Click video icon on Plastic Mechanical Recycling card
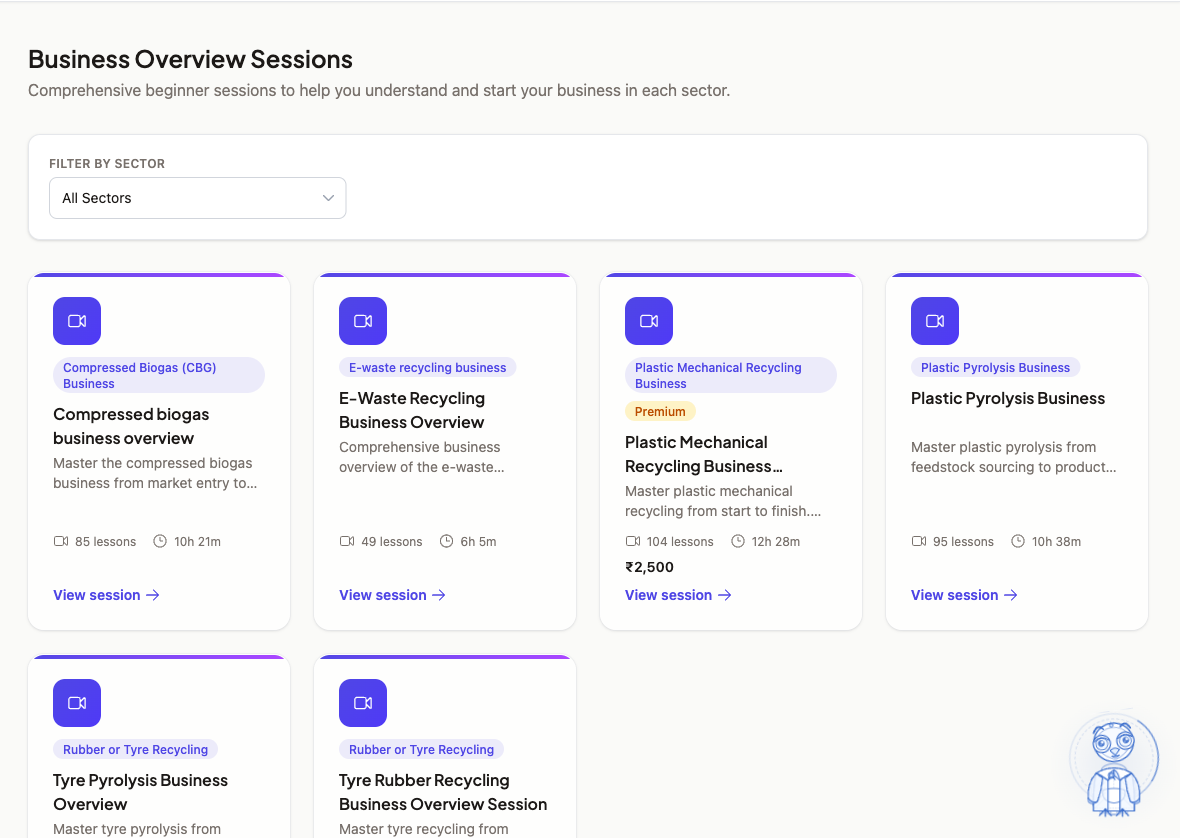The image size is (1180, 838). tap(649, 321)
